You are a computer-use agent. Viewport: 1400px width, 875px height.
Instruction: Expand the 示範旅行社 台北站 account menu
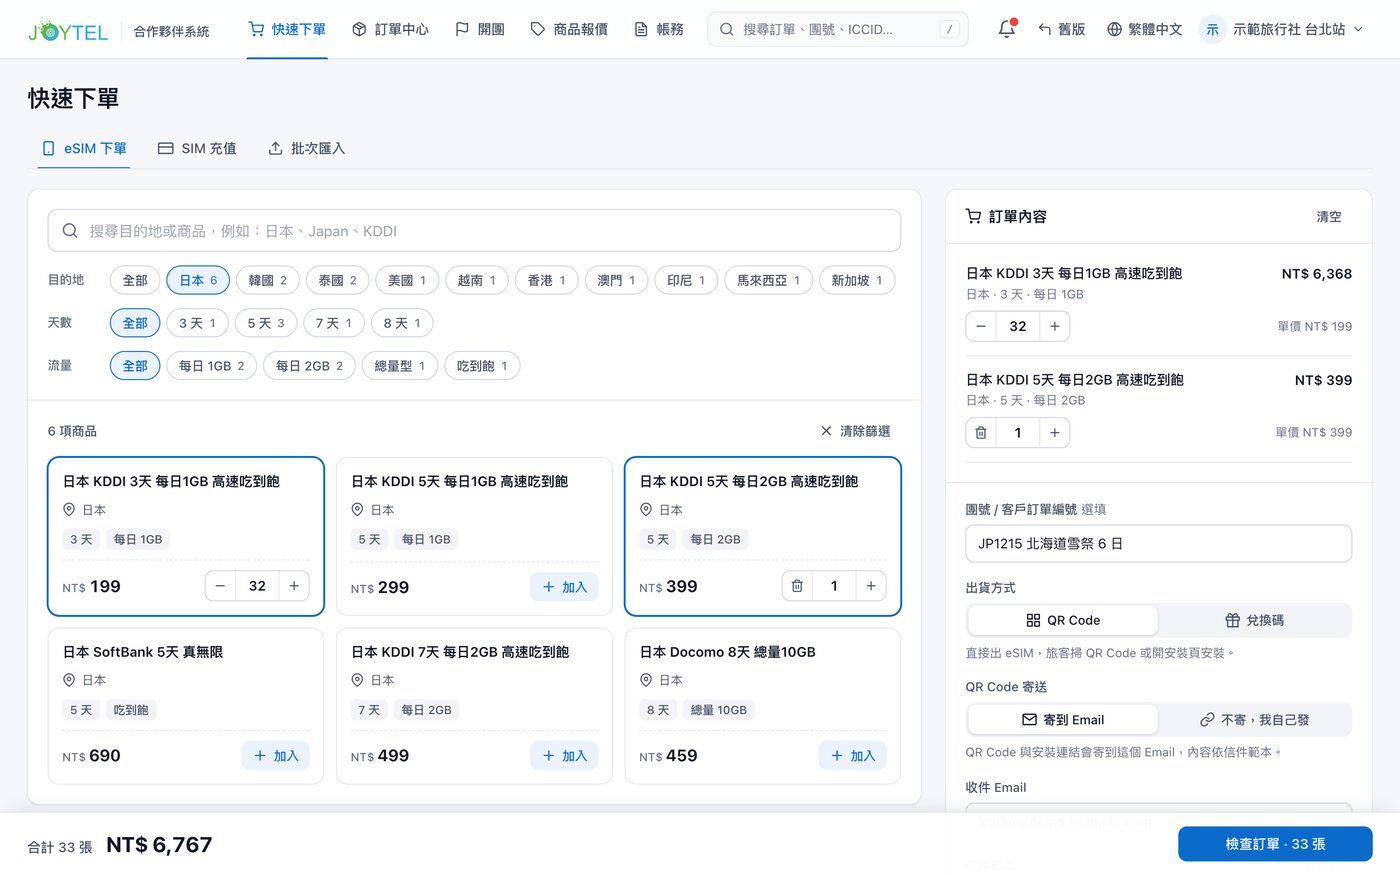pos(1284,29)
